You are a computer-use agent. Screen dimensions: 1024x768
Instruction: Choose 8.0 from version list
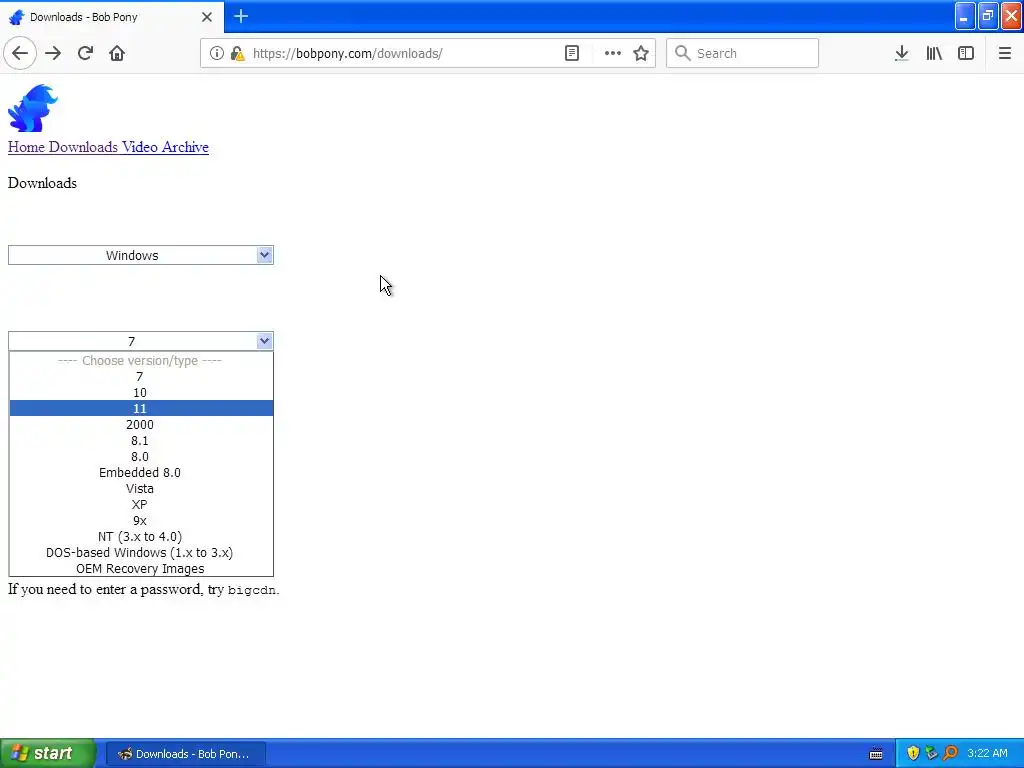coord(140,456)
